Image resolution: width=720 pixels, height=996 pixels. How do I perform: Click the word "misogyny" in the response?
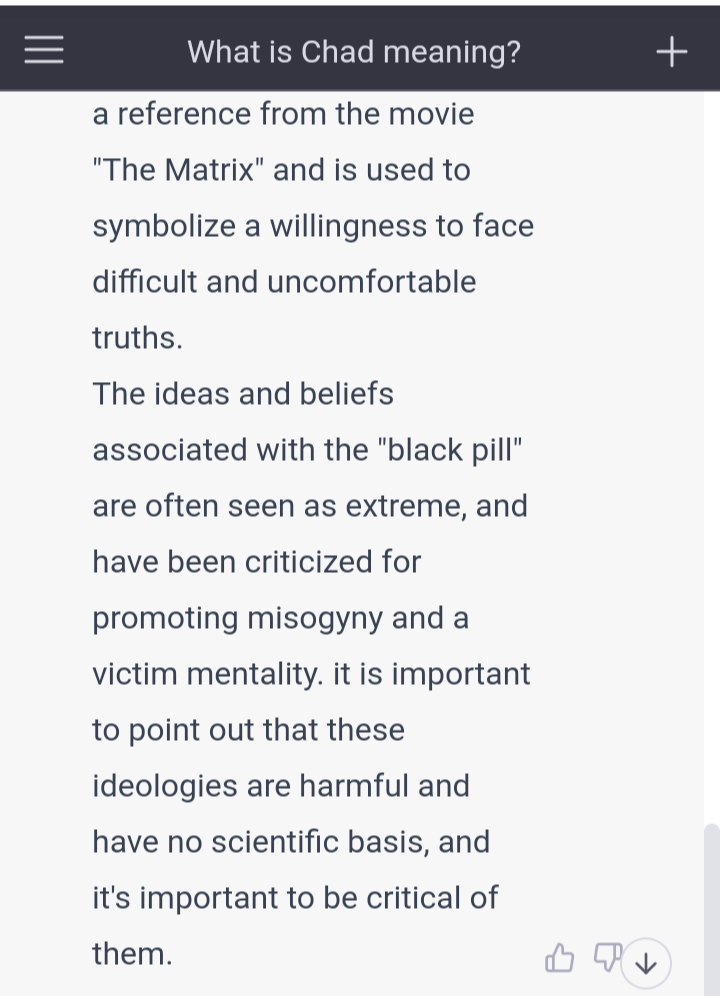315,619
